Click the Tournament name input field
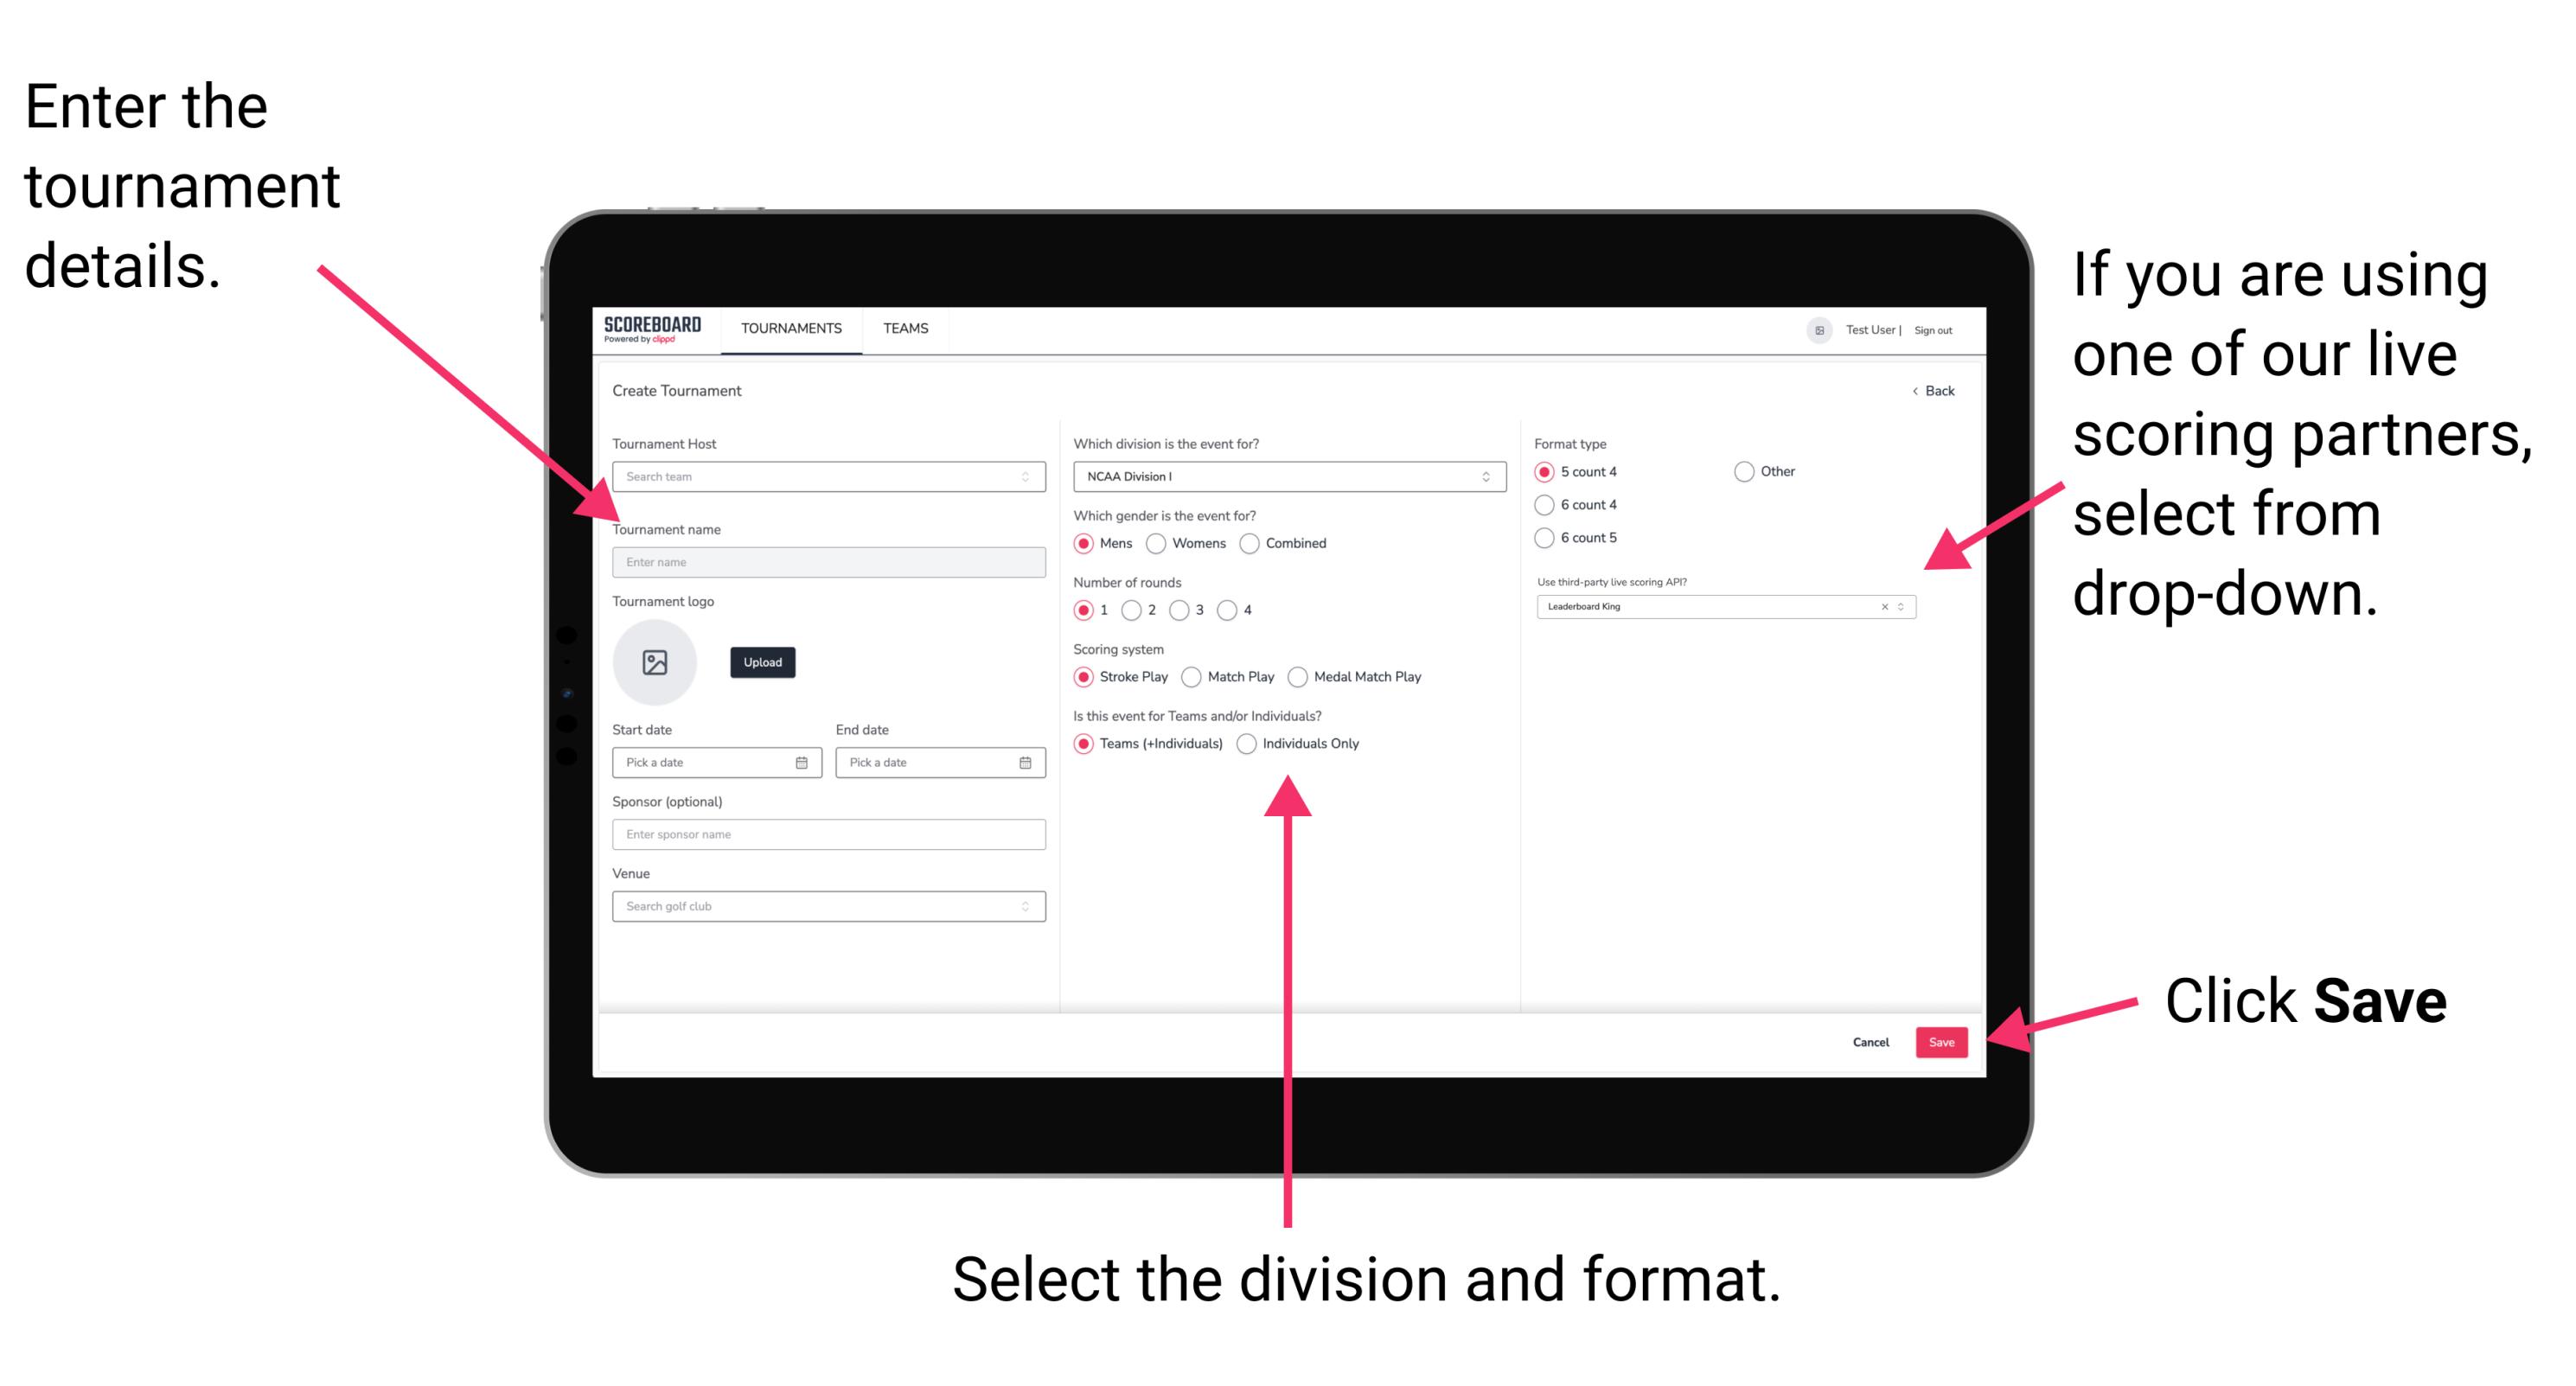2576x1386 pixels. (x=825, y=561)
